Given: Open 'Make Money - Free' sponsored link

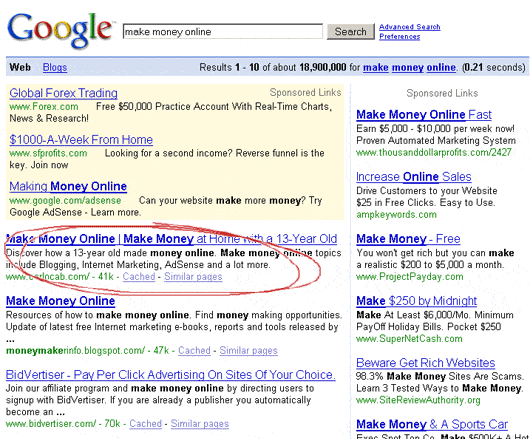Looking at the screenshot, I should [x=408, y=239].
